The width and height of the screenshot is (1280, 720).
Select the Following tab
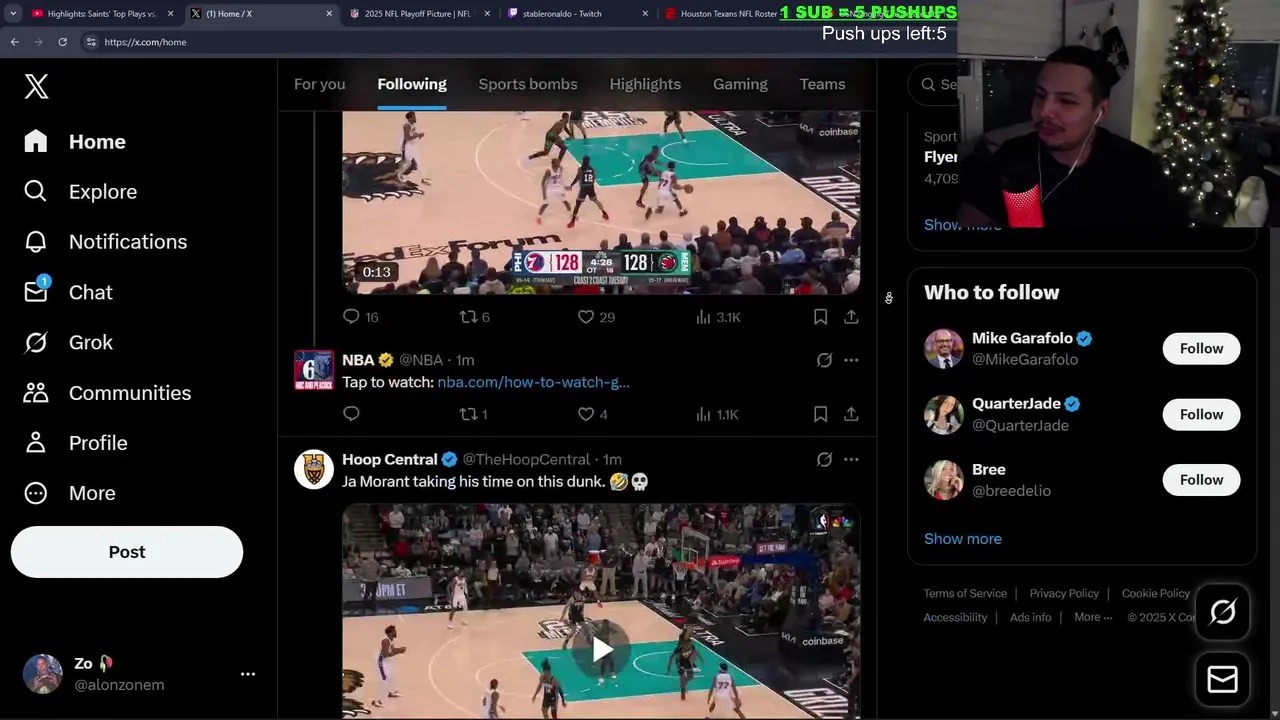coord(412,84)
